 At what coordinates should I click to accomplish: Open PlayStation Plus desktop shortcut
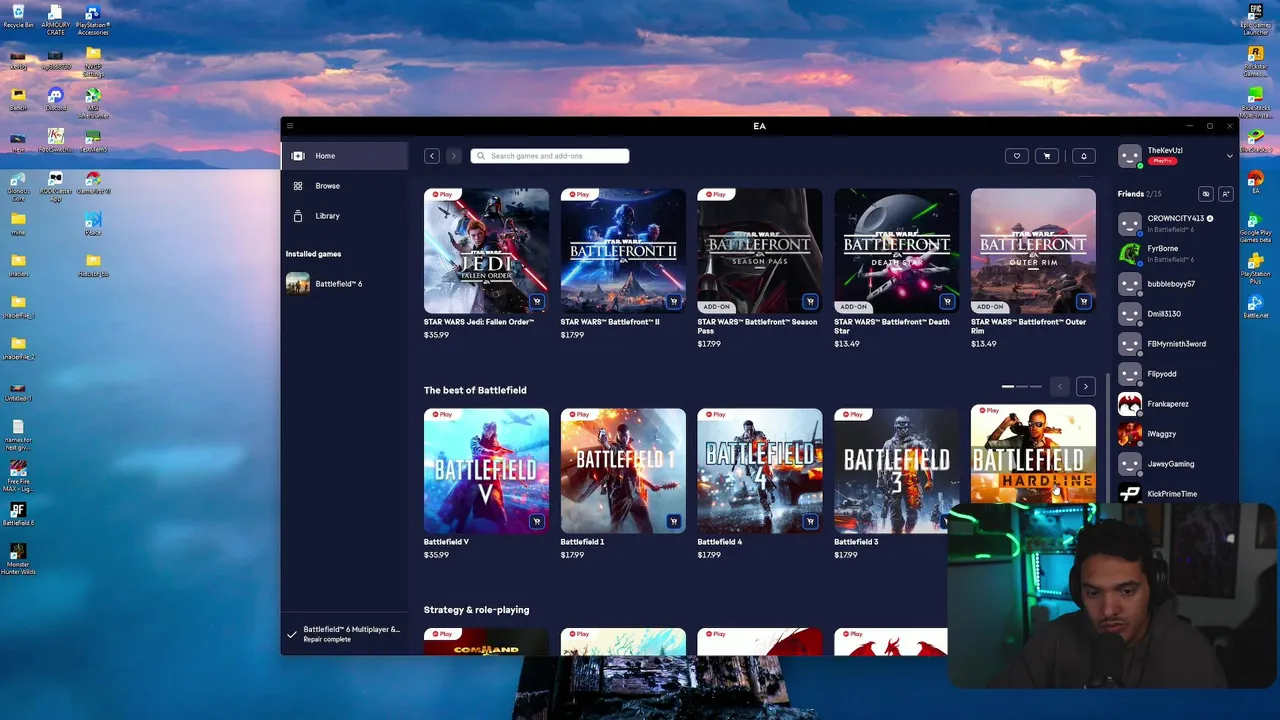point(1256,267)
